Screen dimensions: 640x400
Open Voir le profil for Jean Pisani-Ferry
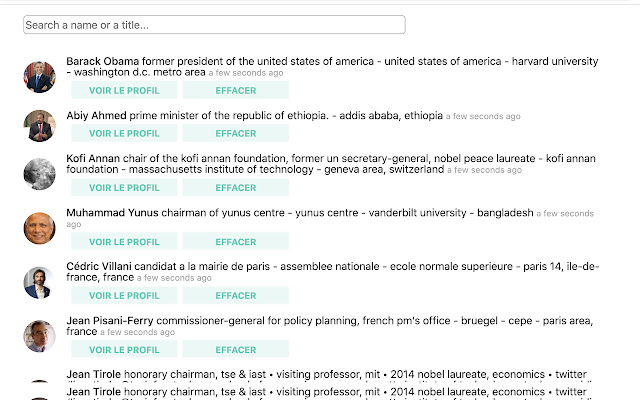[x=124, y=349]
